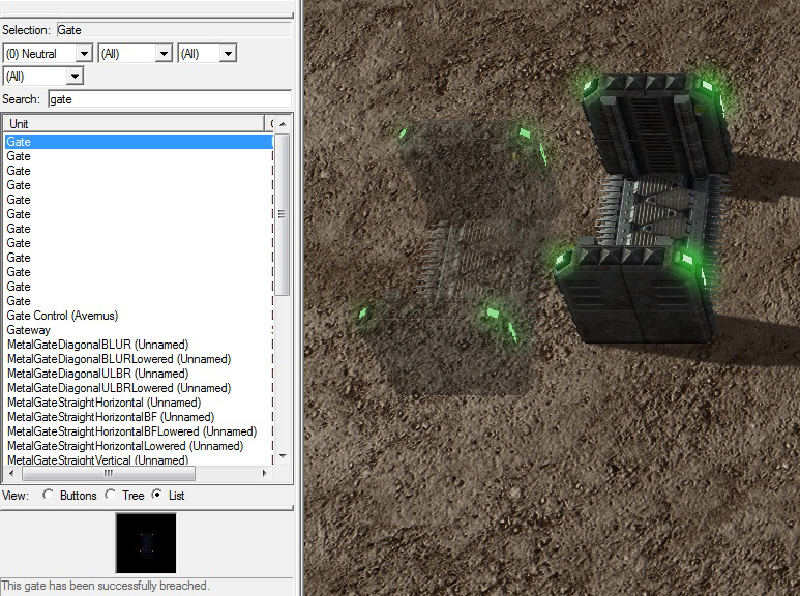Select MetalGateStraightHorizontalBFLowered (Unnamed)
This screenshot has height=596, width=800.
pos(132,432)
